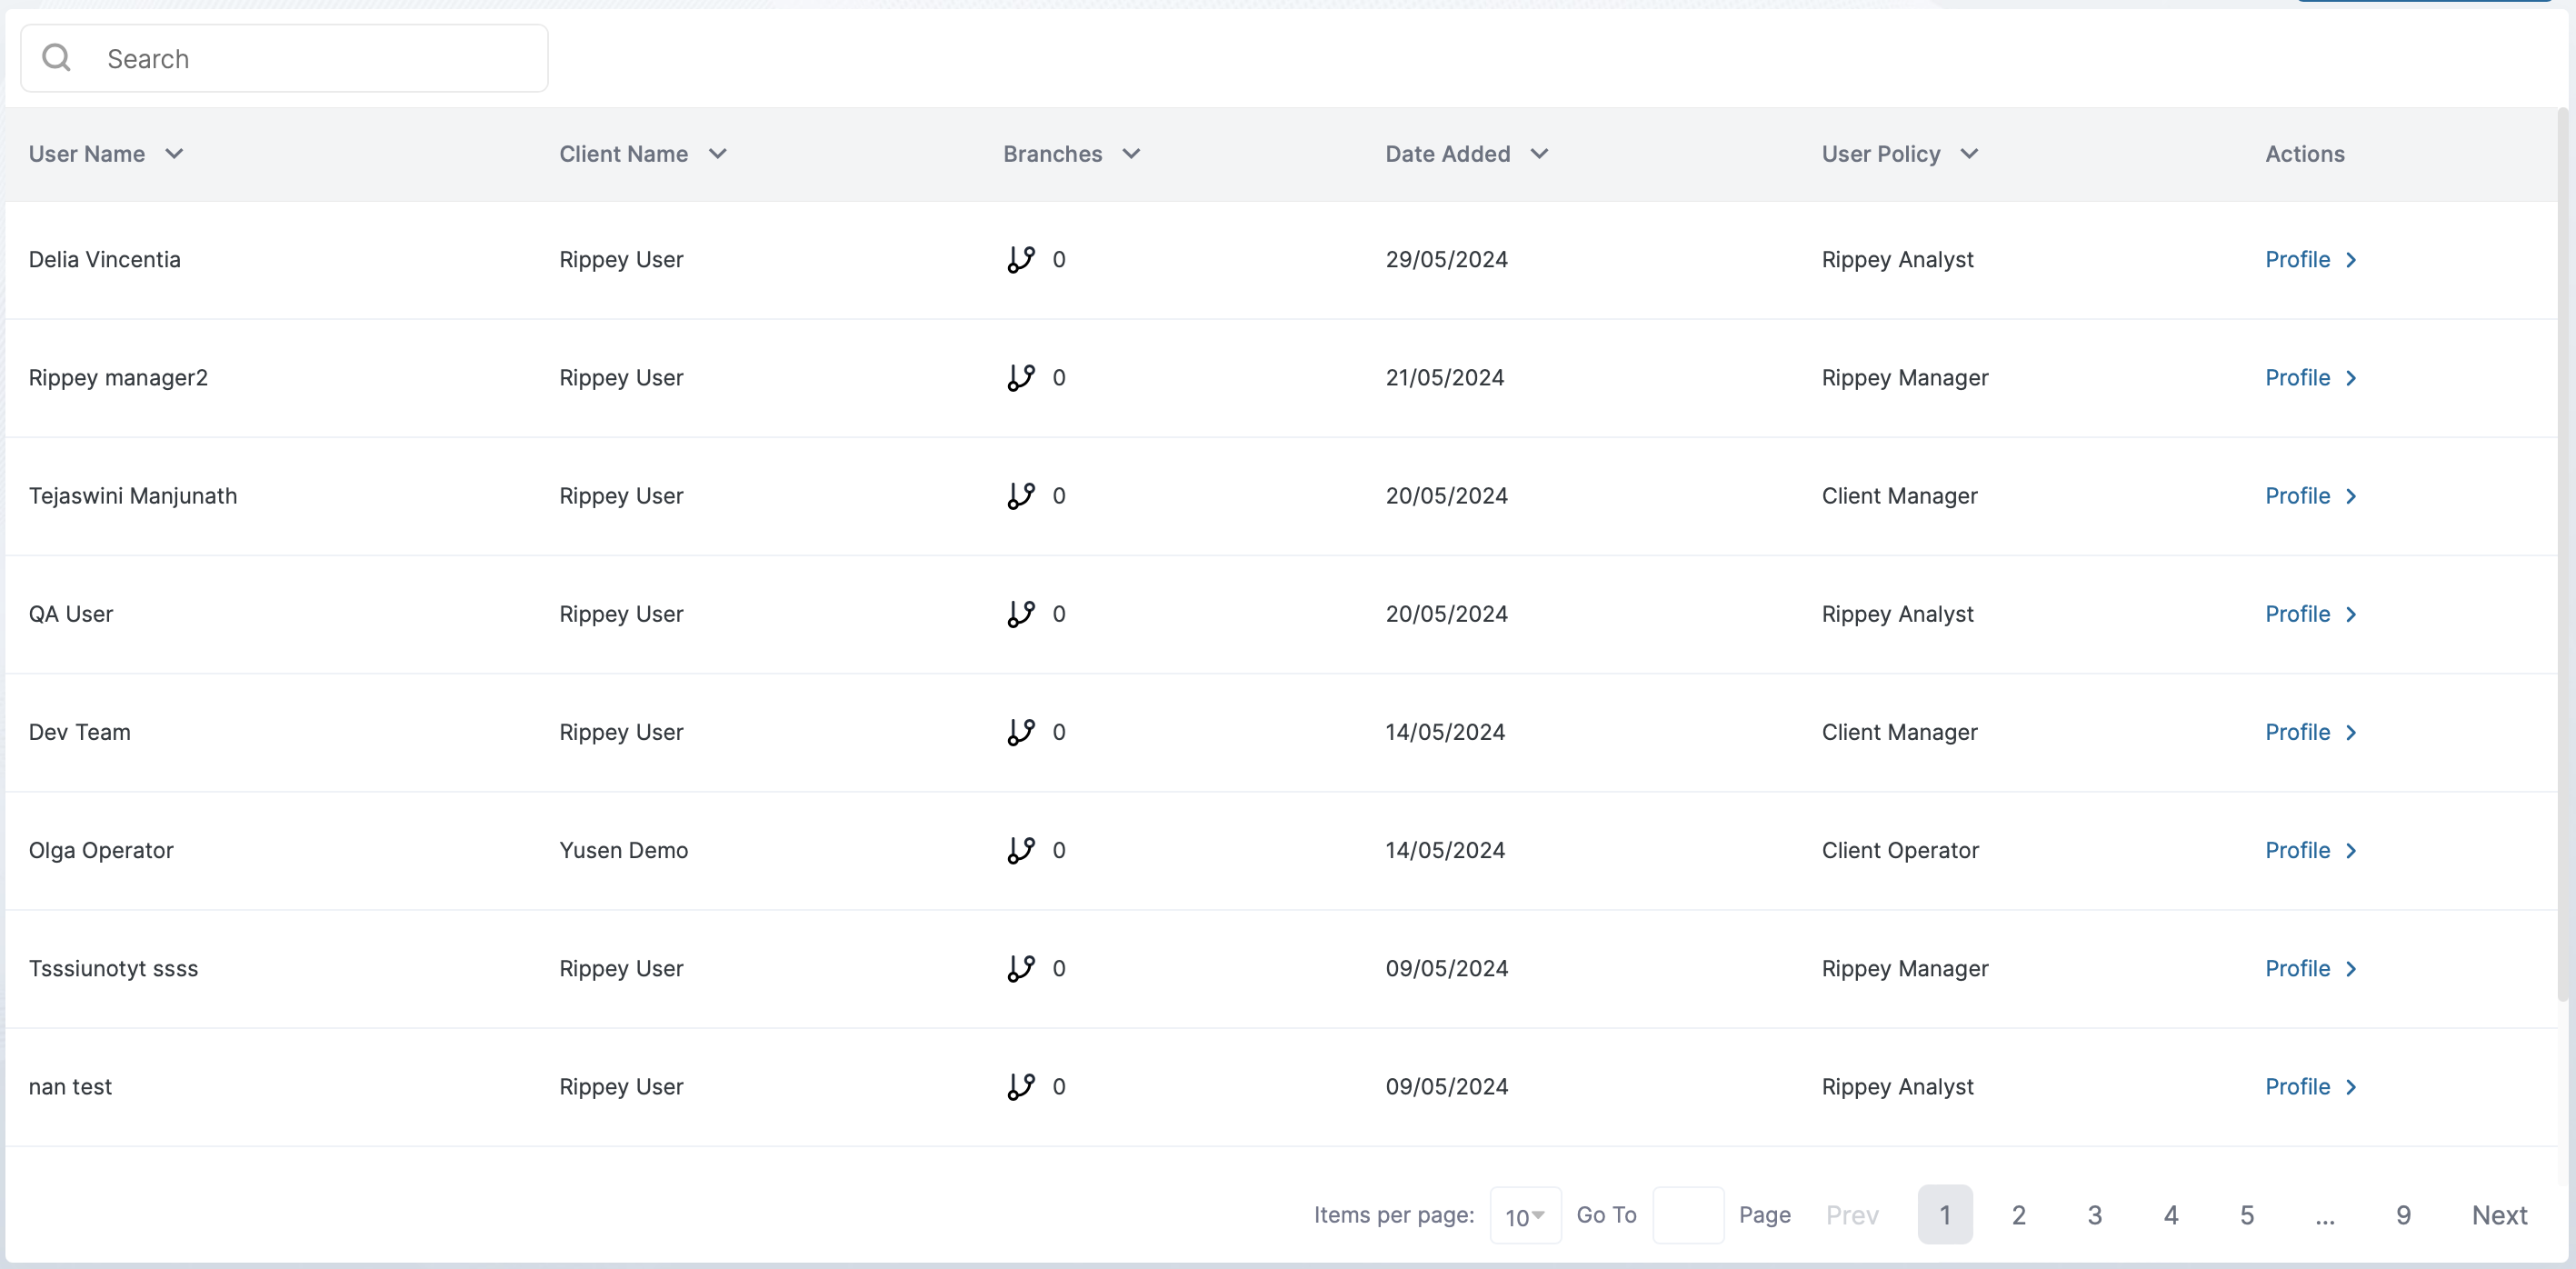
Task: Sort by User Name column arrow
Action: 174,154
